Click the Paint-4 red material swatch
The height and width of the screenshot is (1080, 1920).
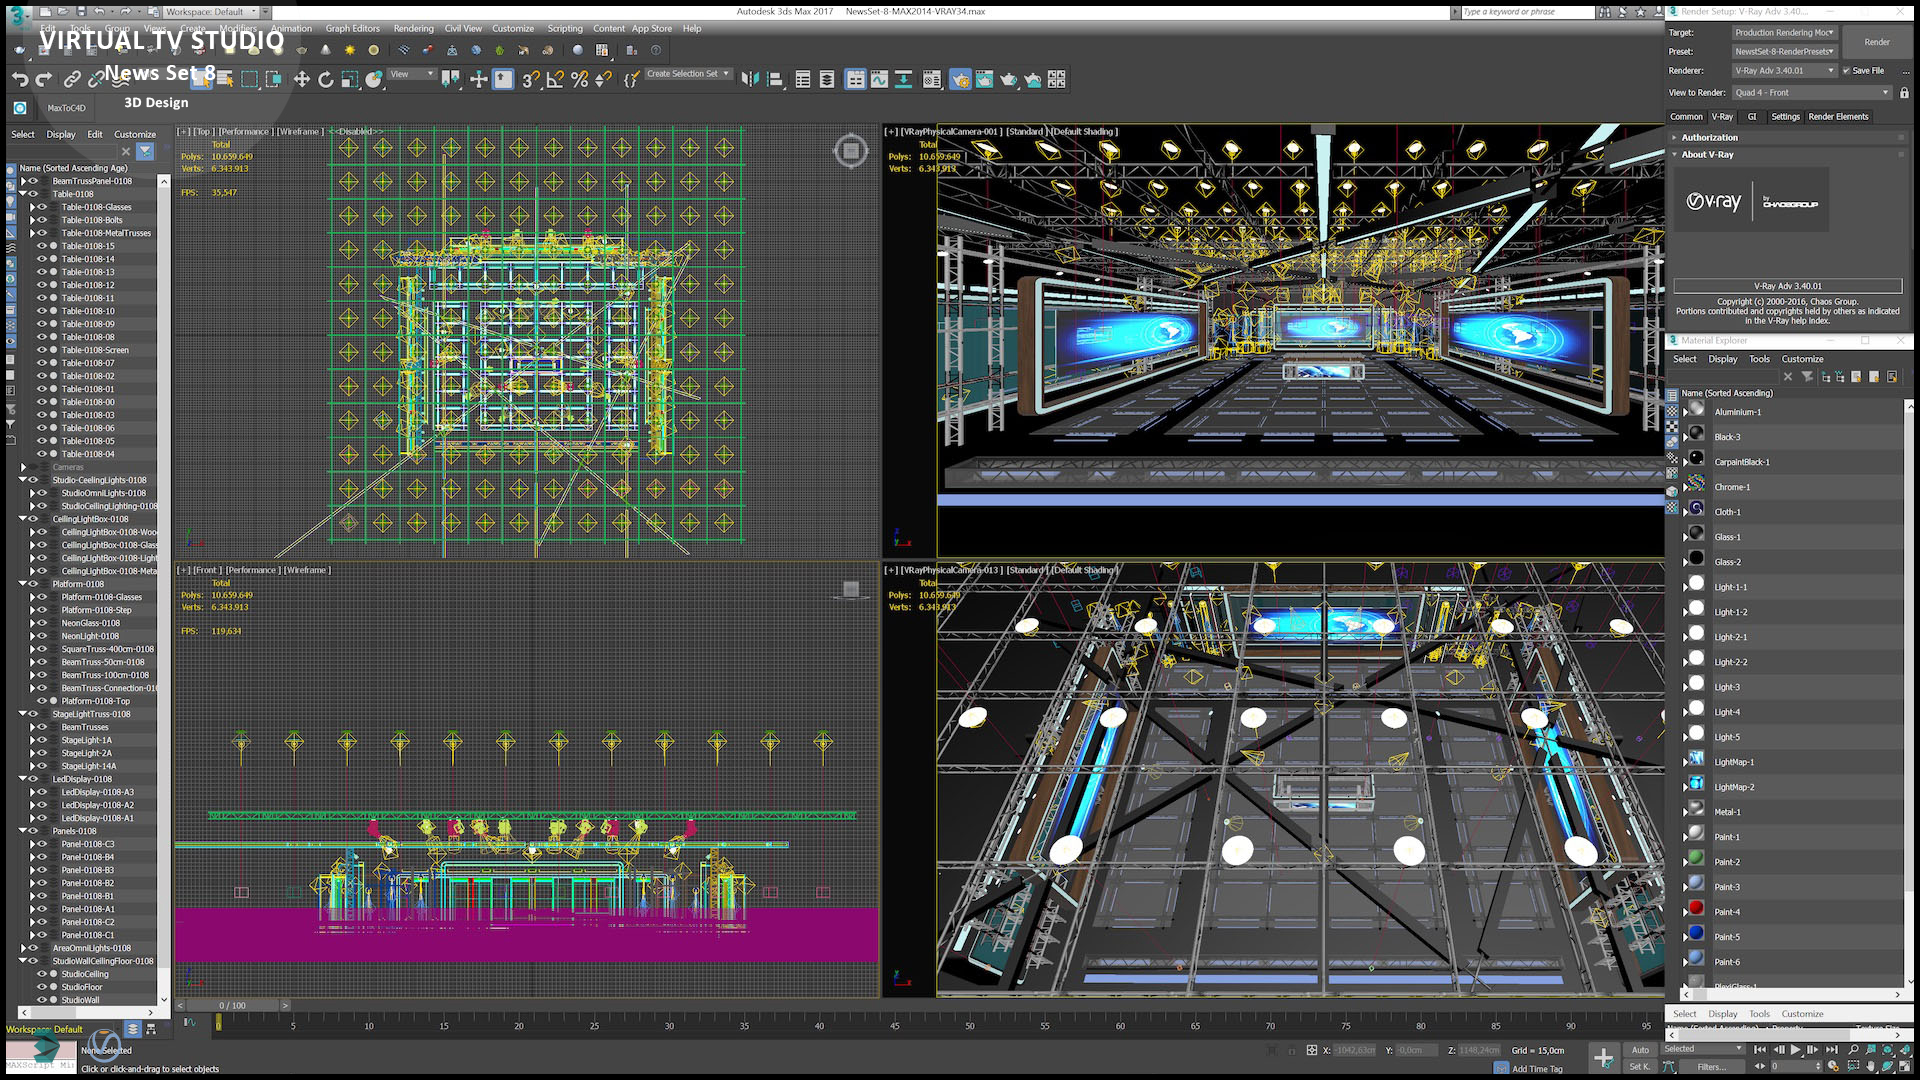coord(1696,908)
